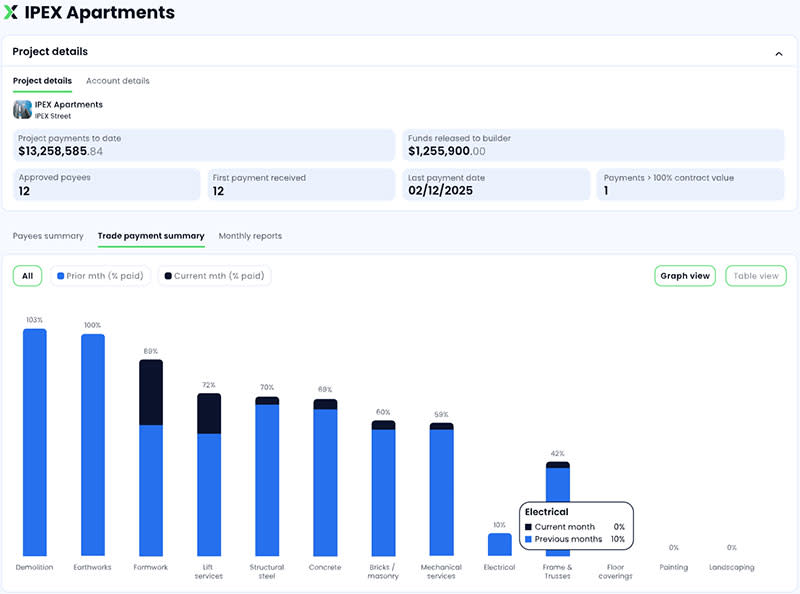
Task: Click the dark segment of Lift services bar
Action: (x=209, y=413)
